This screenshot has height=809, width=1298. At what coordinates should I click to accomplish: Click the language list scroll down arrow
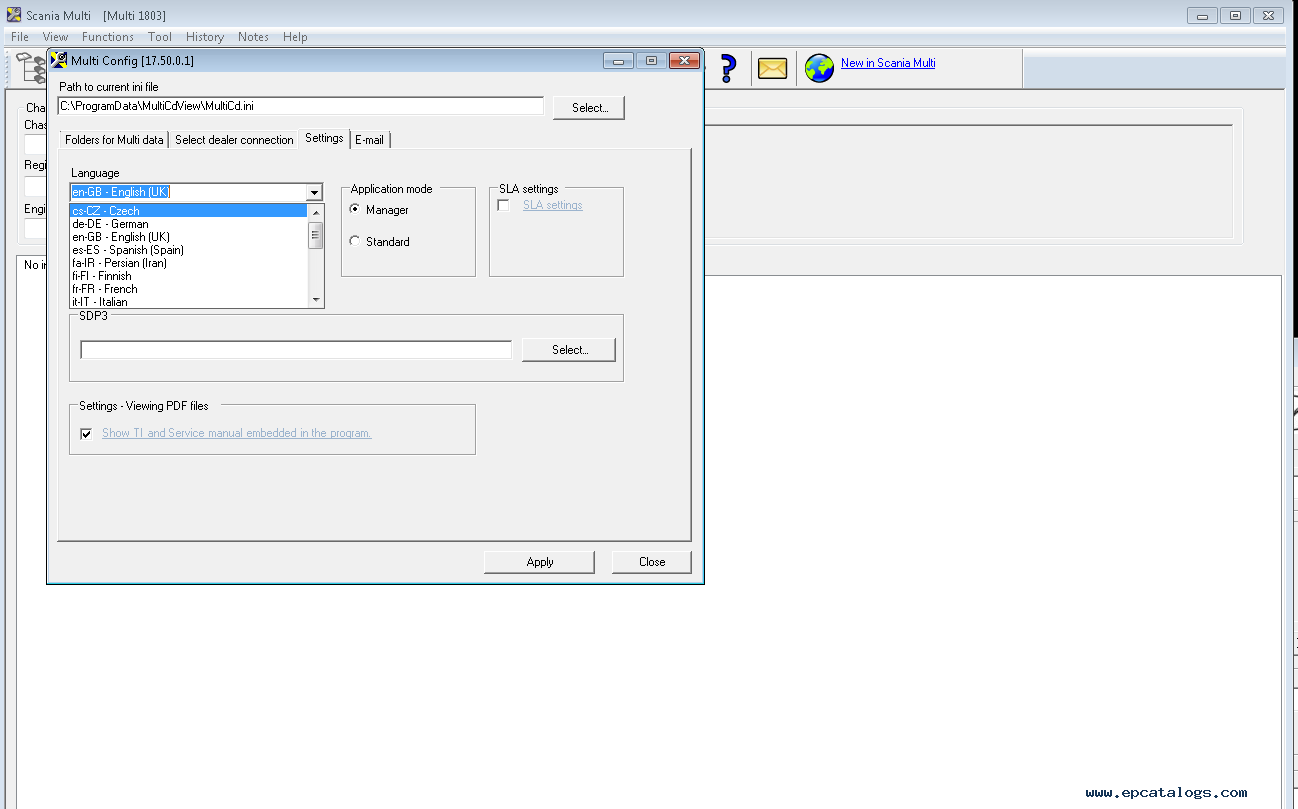[316, 300]
